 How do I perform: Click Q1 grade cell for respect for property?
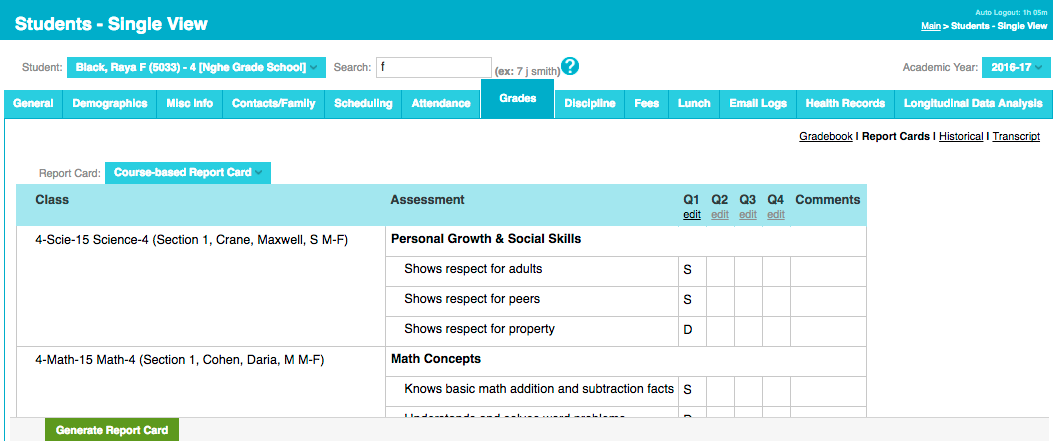click(692, 329)
